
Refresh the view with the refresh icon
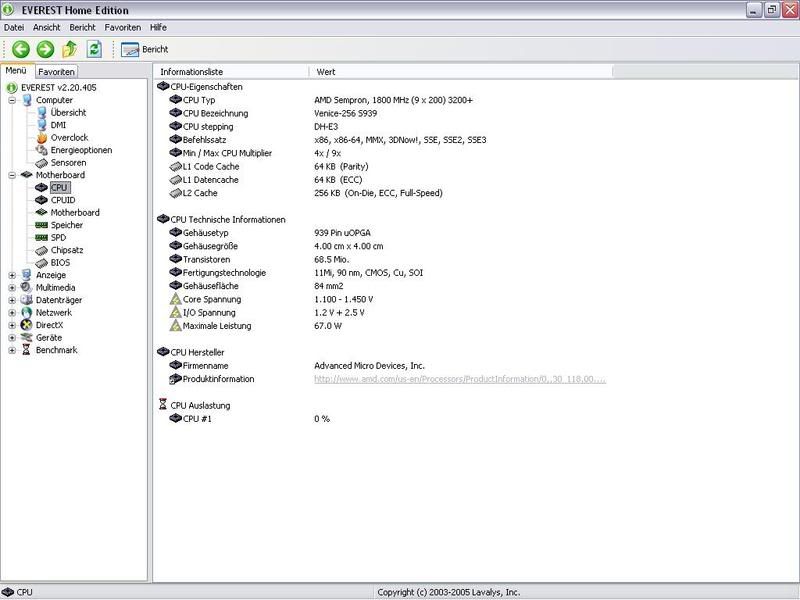tap(94, 49)
